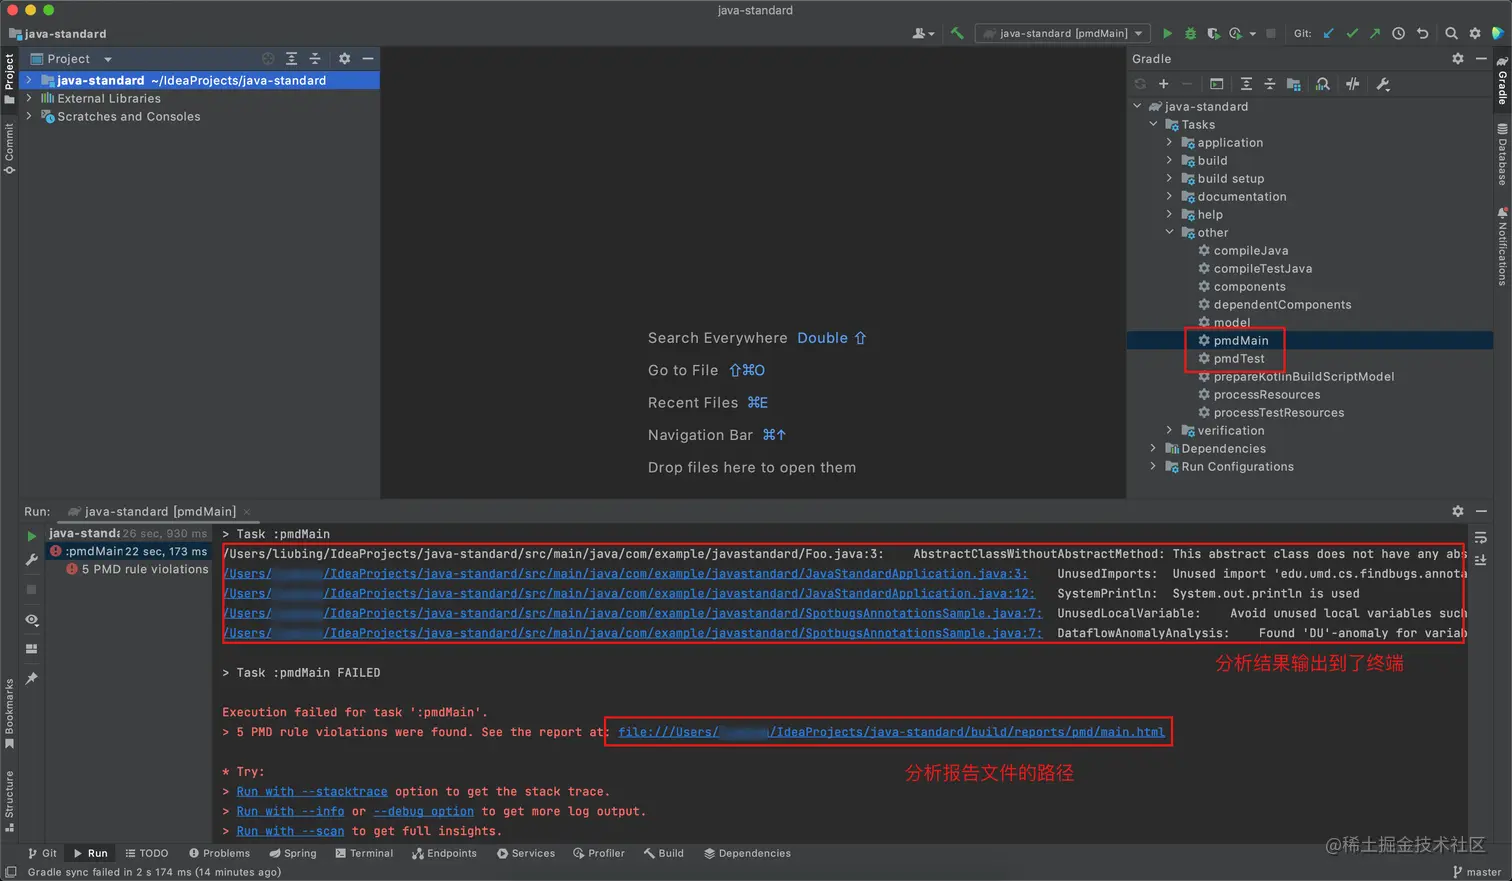Image resolution: width=1512 pixels, height=881 pixels.
Task: Click the master branch in status bar
Action: click(1476, 872)
